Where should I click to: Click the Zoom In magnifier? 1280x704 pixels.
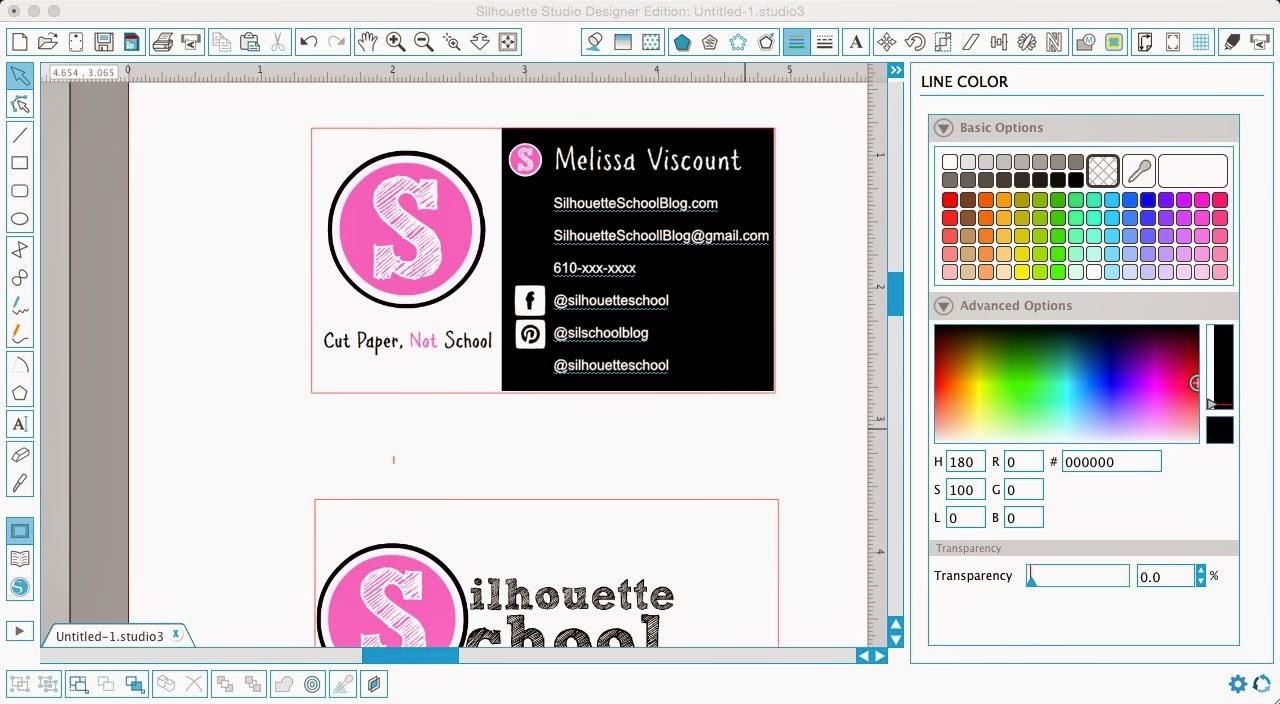[x=396, y=41]
